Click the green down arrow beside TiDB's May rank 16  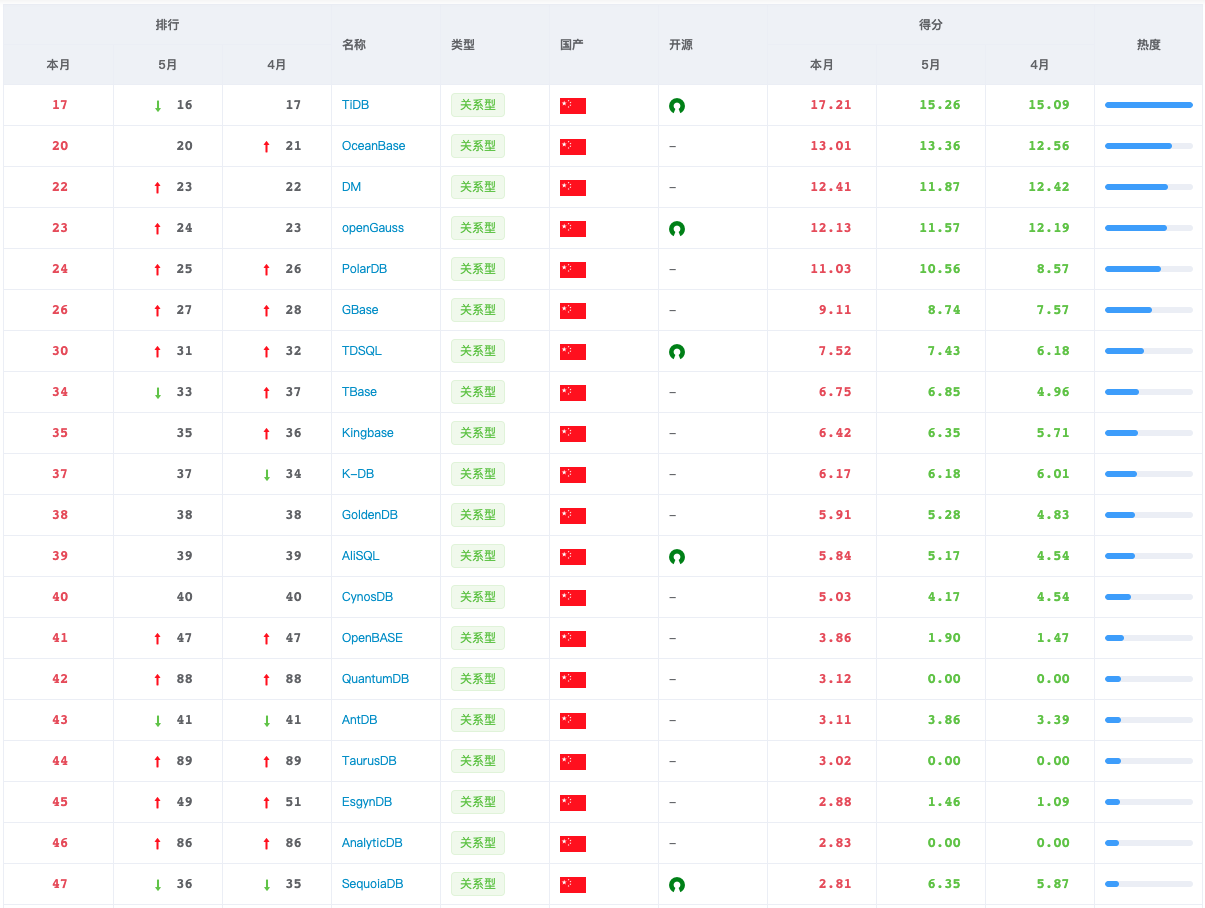click(158, 106)
